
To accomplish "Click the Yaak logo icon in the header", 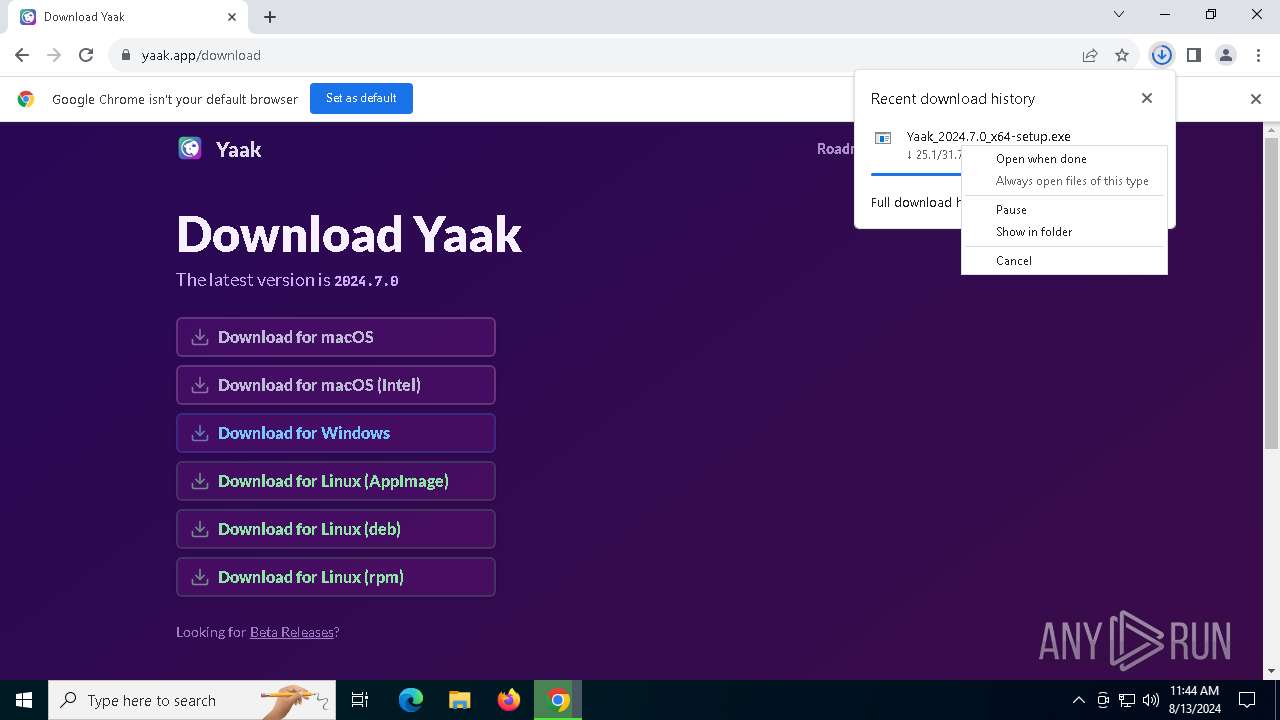I will tap(190, 149).
